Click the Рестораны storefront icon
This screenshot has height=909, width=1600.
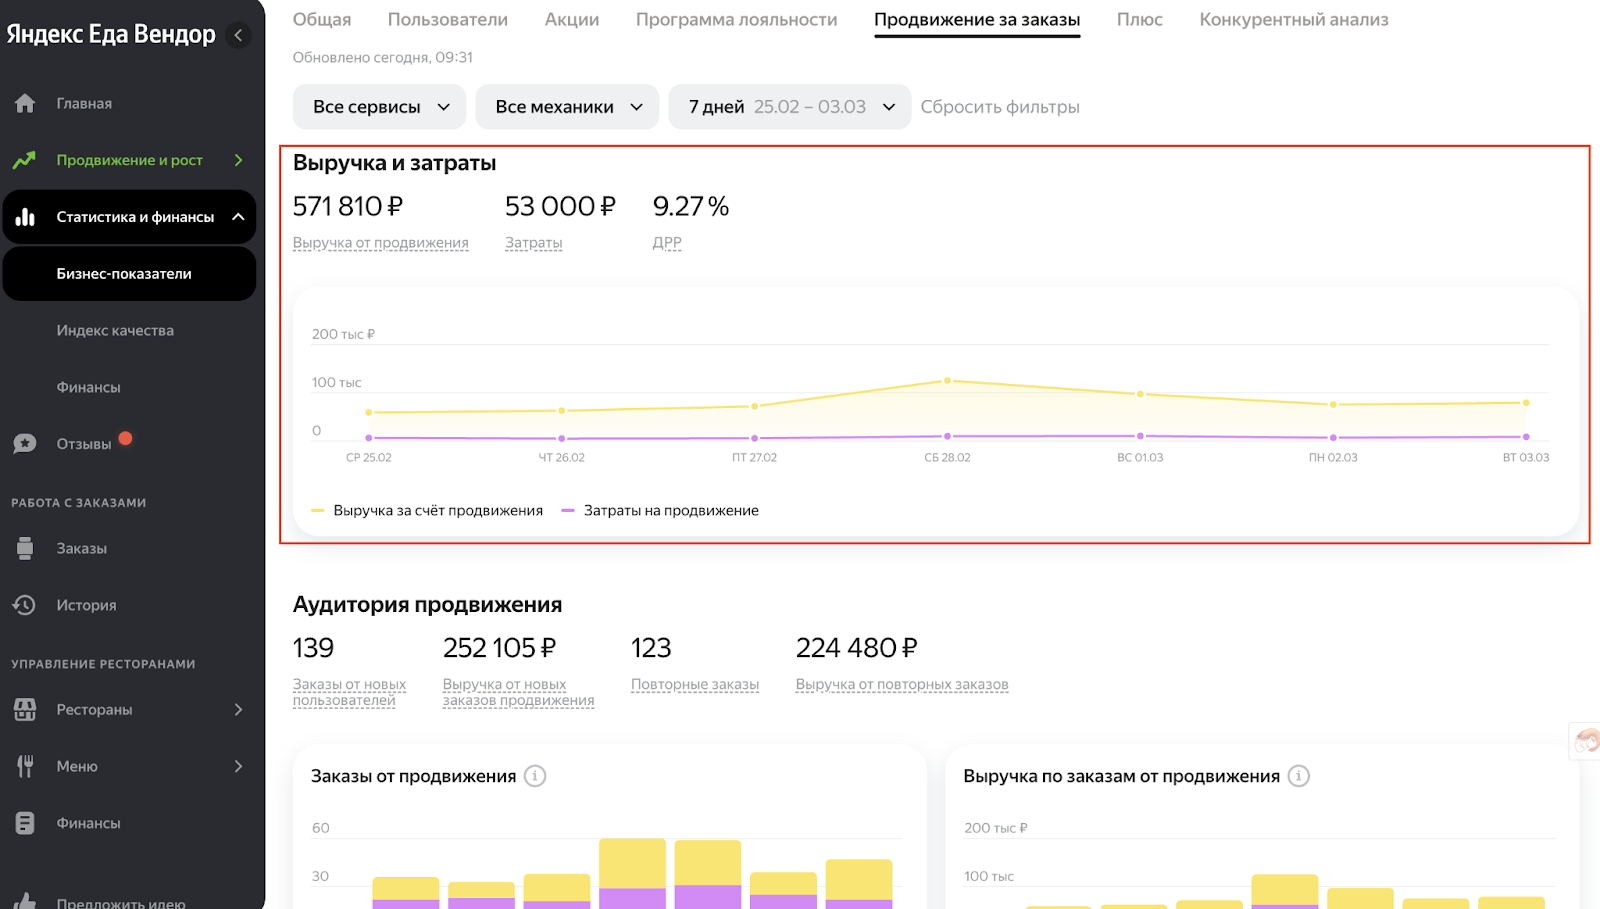click(25, 710)
